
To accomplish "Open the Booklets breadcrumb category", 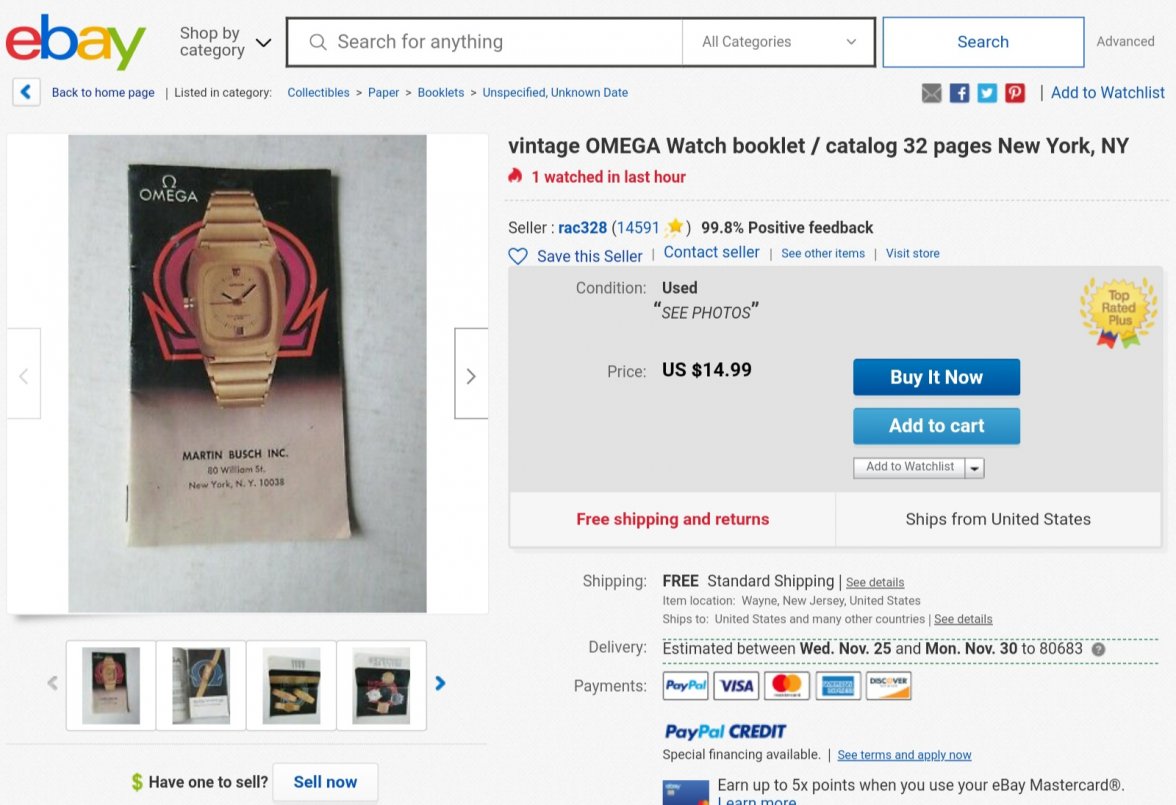I will click(x=441, y=92).
